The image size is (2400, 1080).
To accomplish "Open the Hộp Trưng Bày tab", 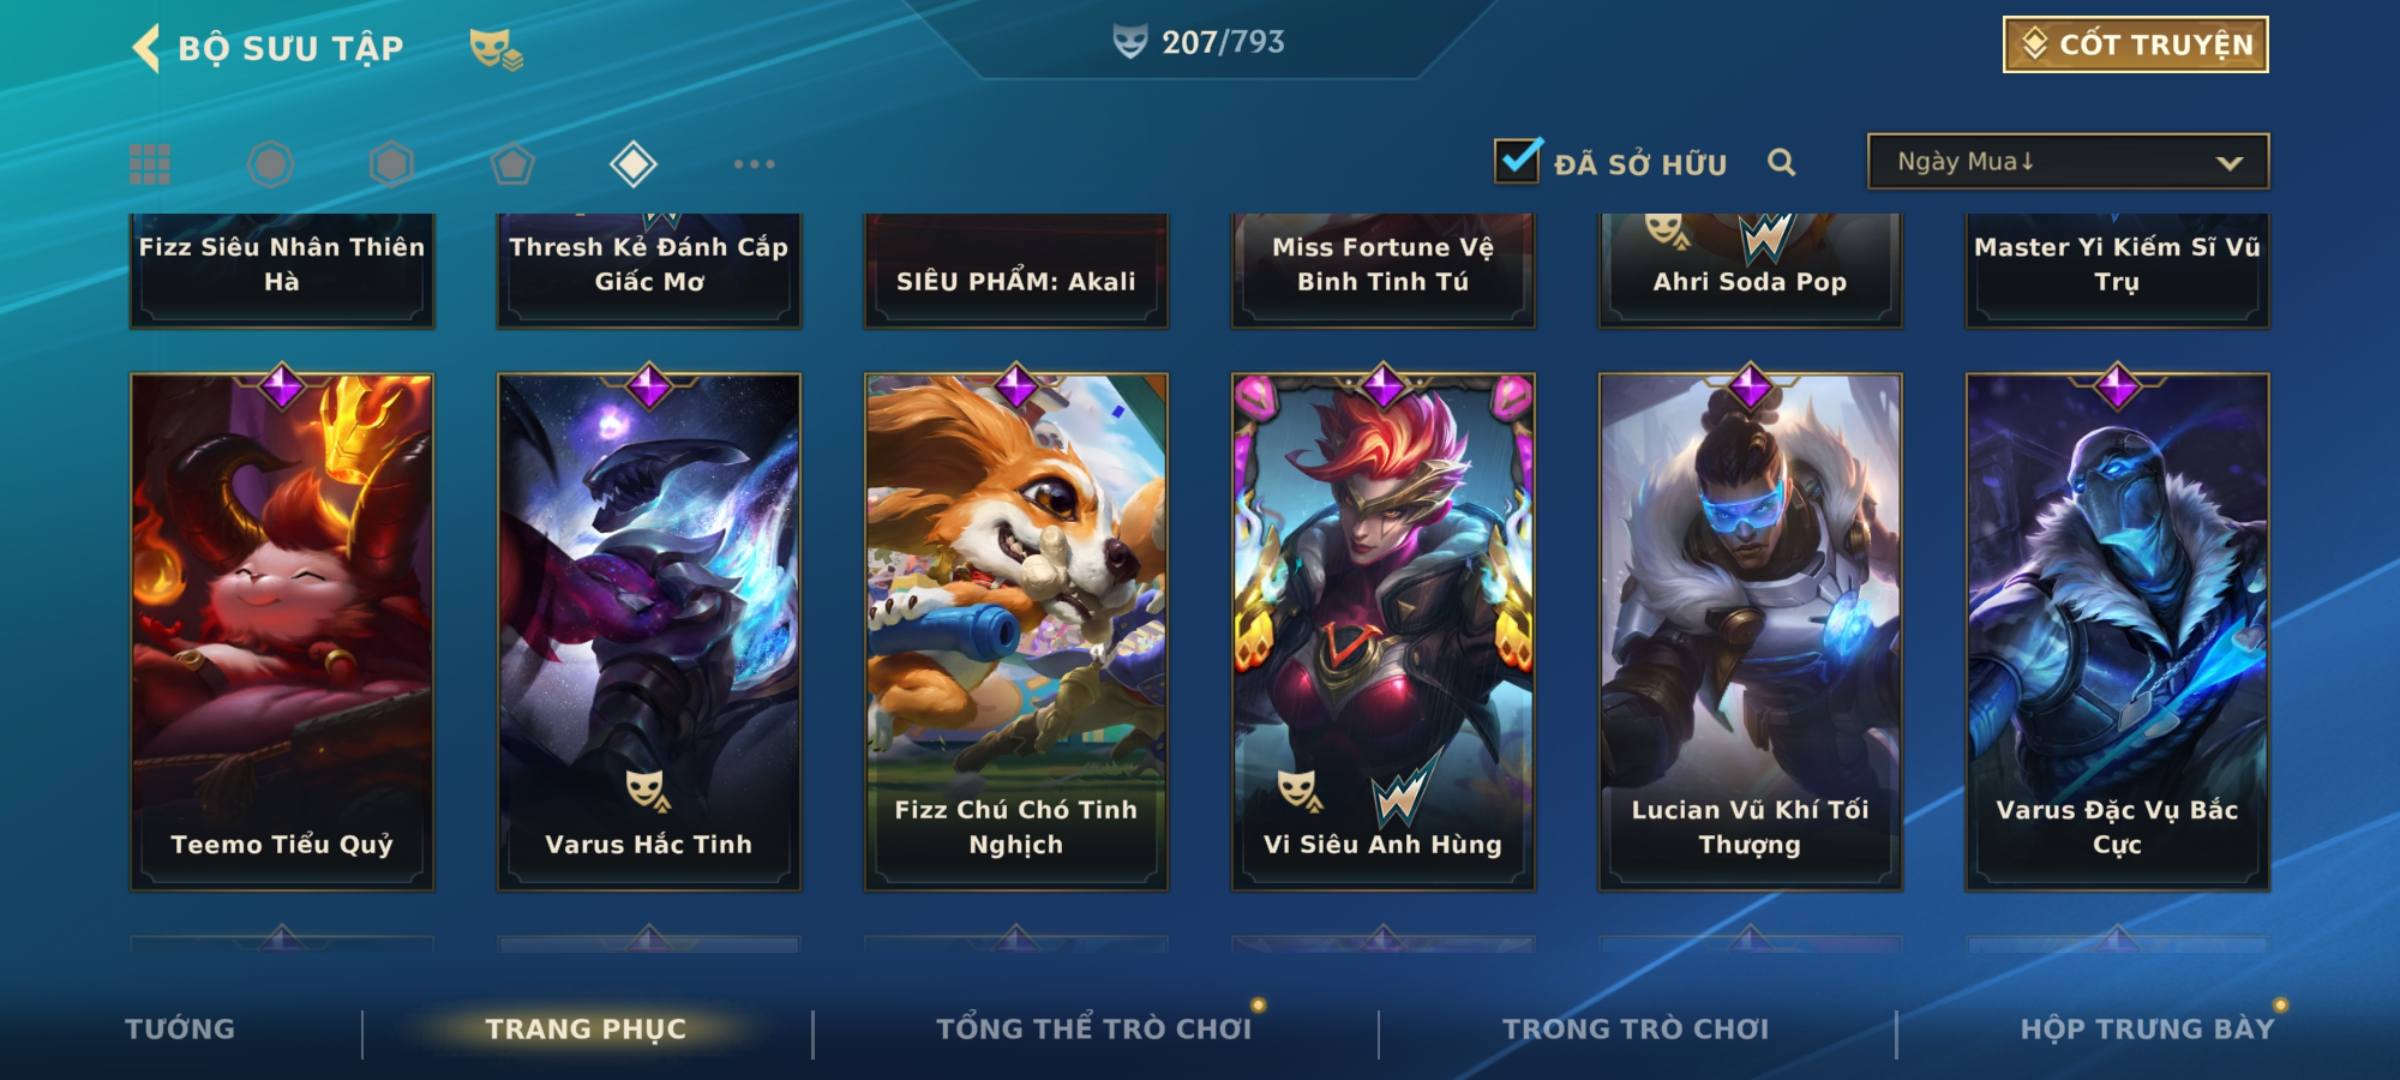I will coord(2147,1028).
